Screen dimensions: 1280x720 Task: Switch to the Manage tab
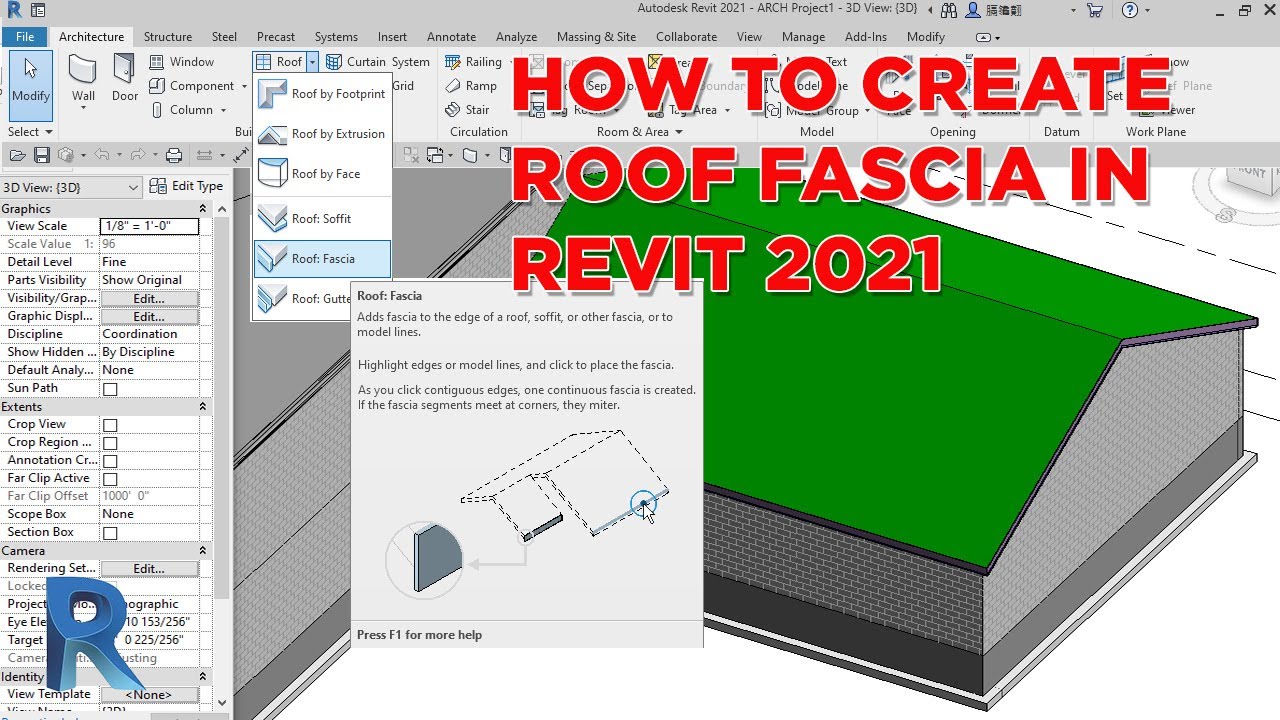tap(803, 37)
